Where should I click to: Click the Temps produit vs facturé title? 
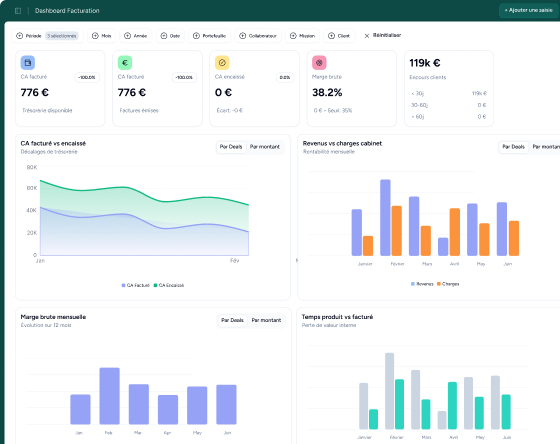point(337,317)
